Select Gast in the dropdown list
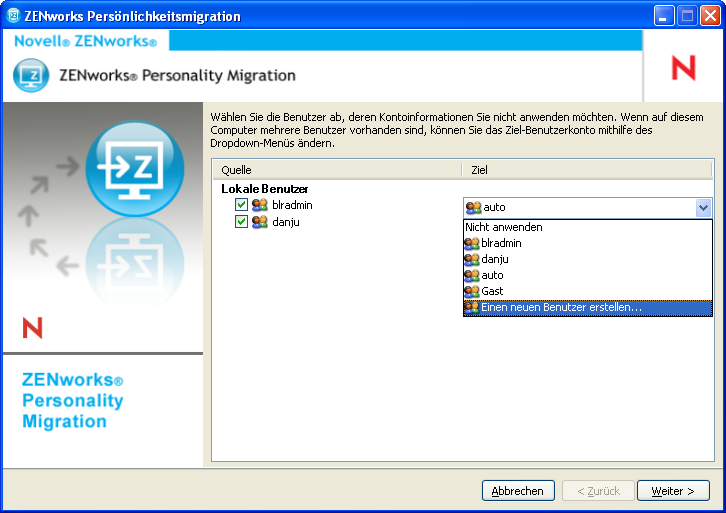 [x=588, y=291]
